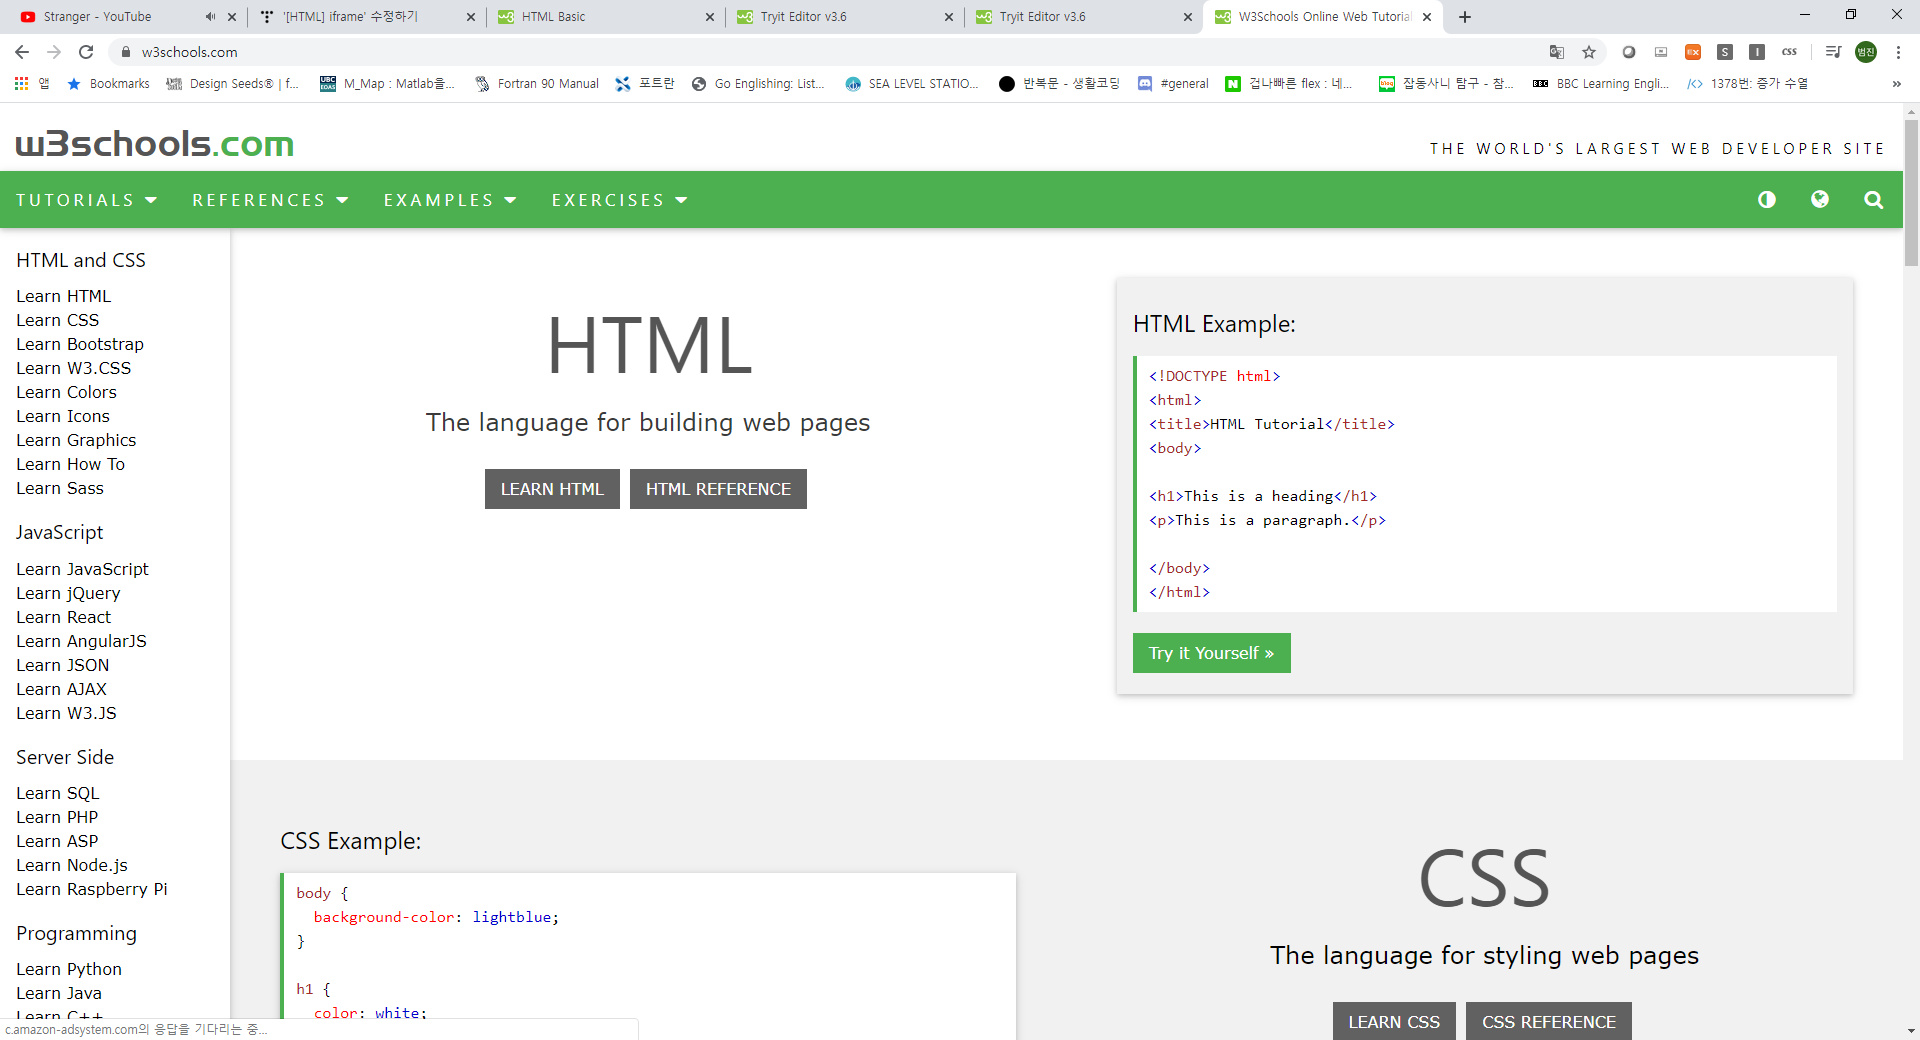Open a new tab with the plus button
This screenshot has width=1920, height=1040.
point(1465,17)
